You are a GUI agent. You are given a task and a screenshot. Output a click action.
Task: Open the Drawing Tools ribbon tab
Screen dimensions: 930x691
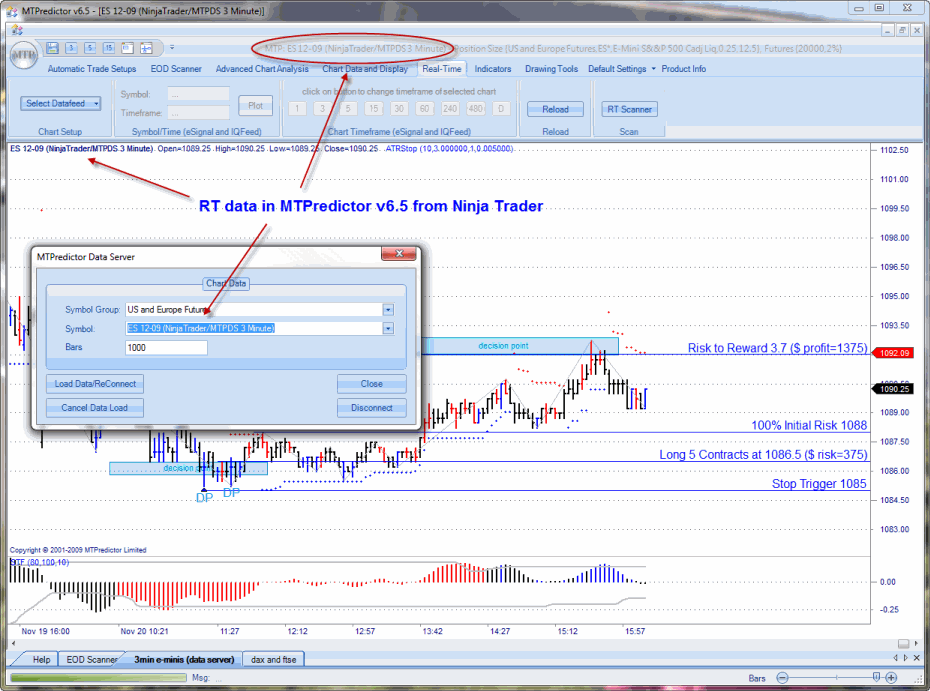(x=552, y=69)
